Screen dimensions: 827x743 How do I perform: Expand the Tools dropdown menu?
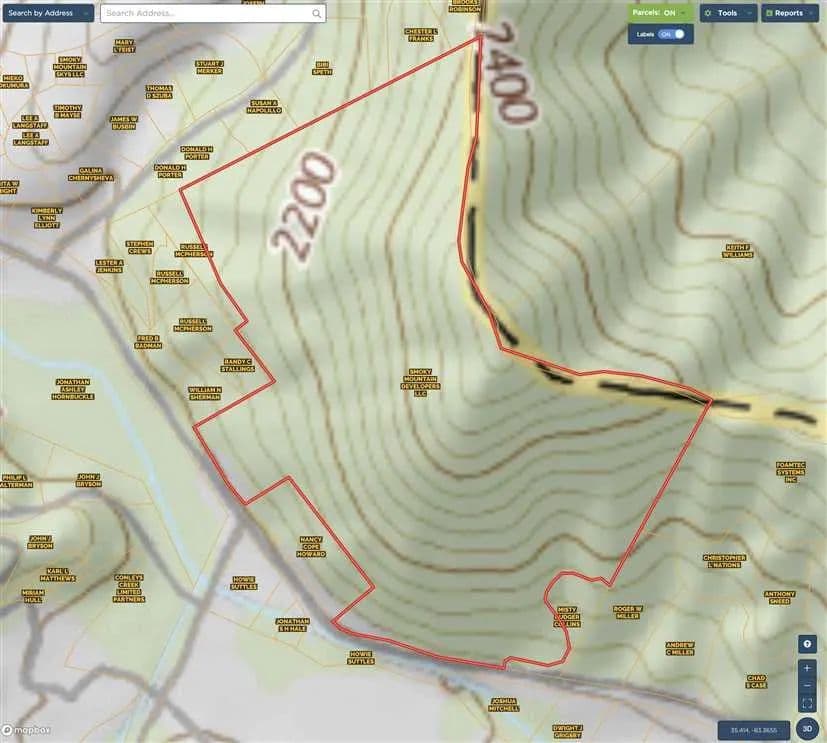point(727,13)
